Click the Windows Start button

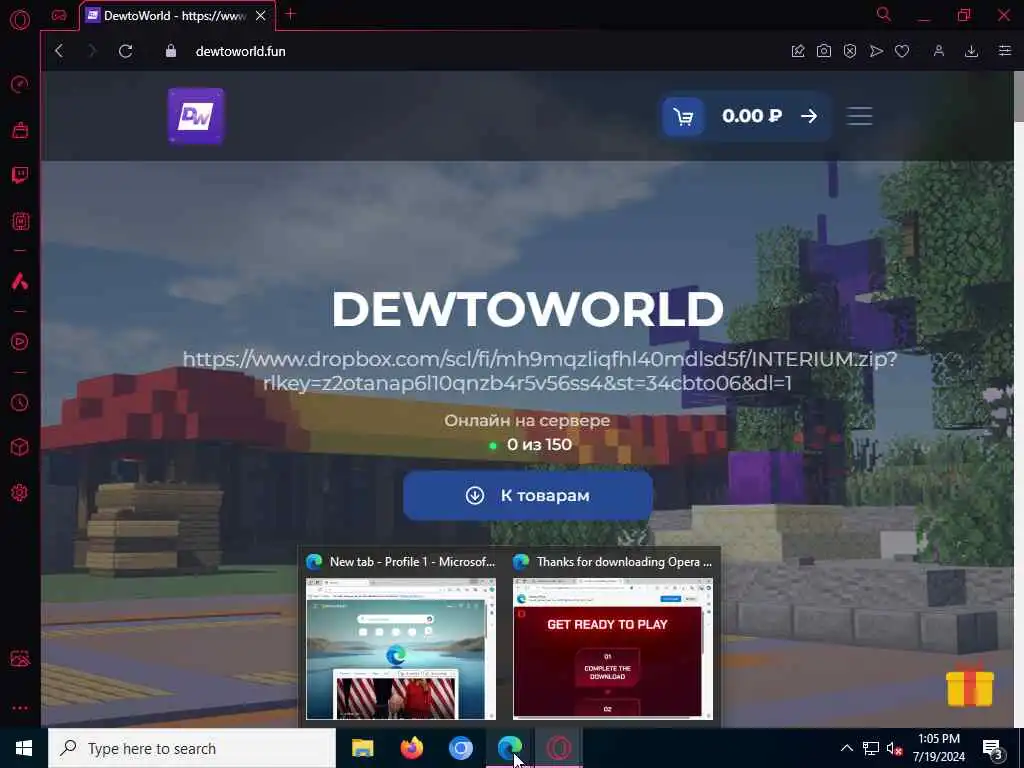pos(24,748)
